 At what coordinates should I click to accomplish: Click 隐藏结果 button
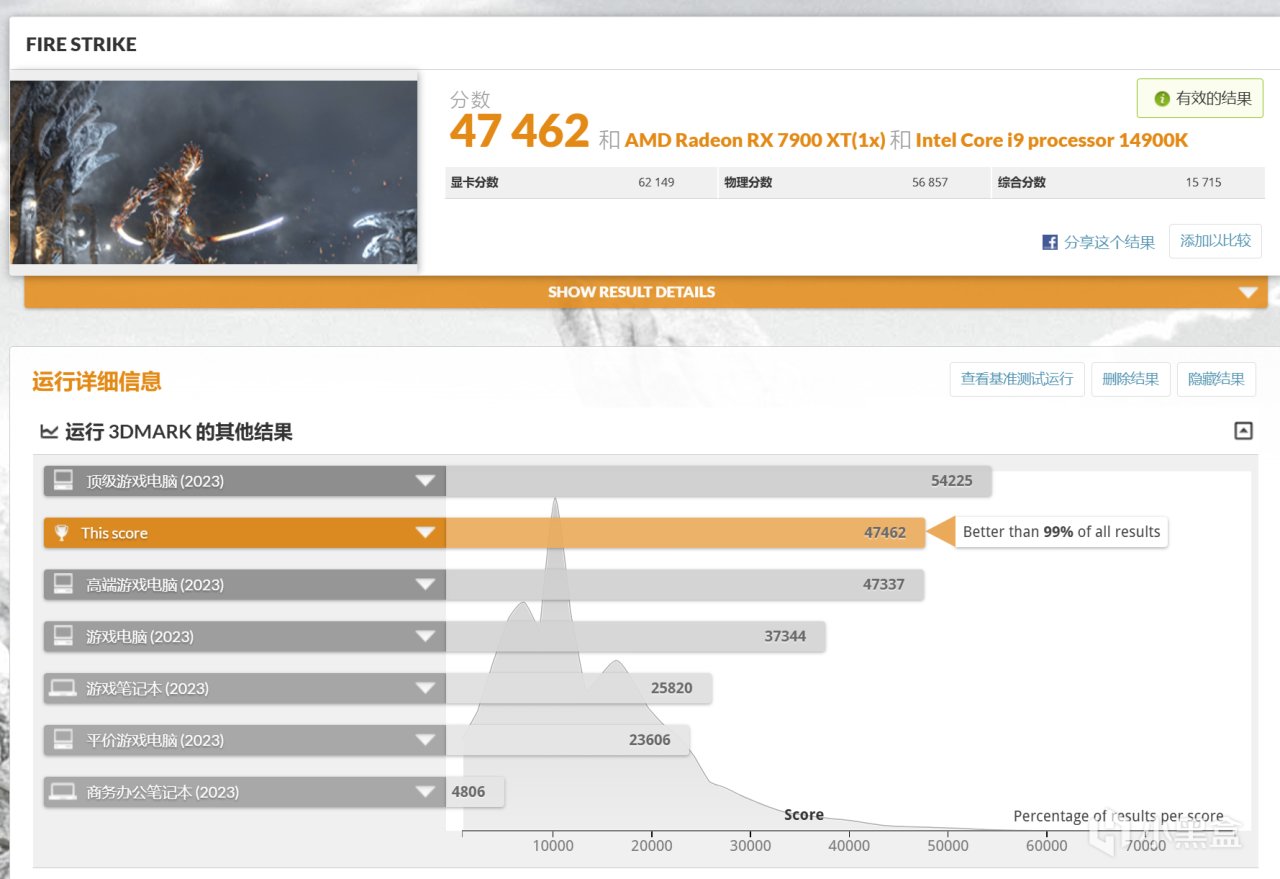(x=1216, y=379)
